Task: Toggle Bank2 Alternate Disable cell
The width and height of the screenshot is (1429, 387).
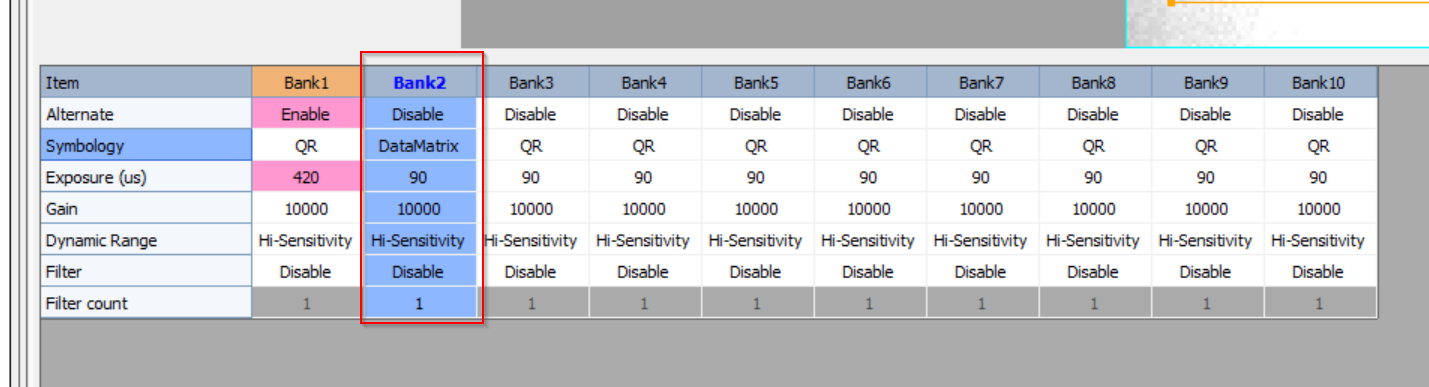Action: pos(419,114)
